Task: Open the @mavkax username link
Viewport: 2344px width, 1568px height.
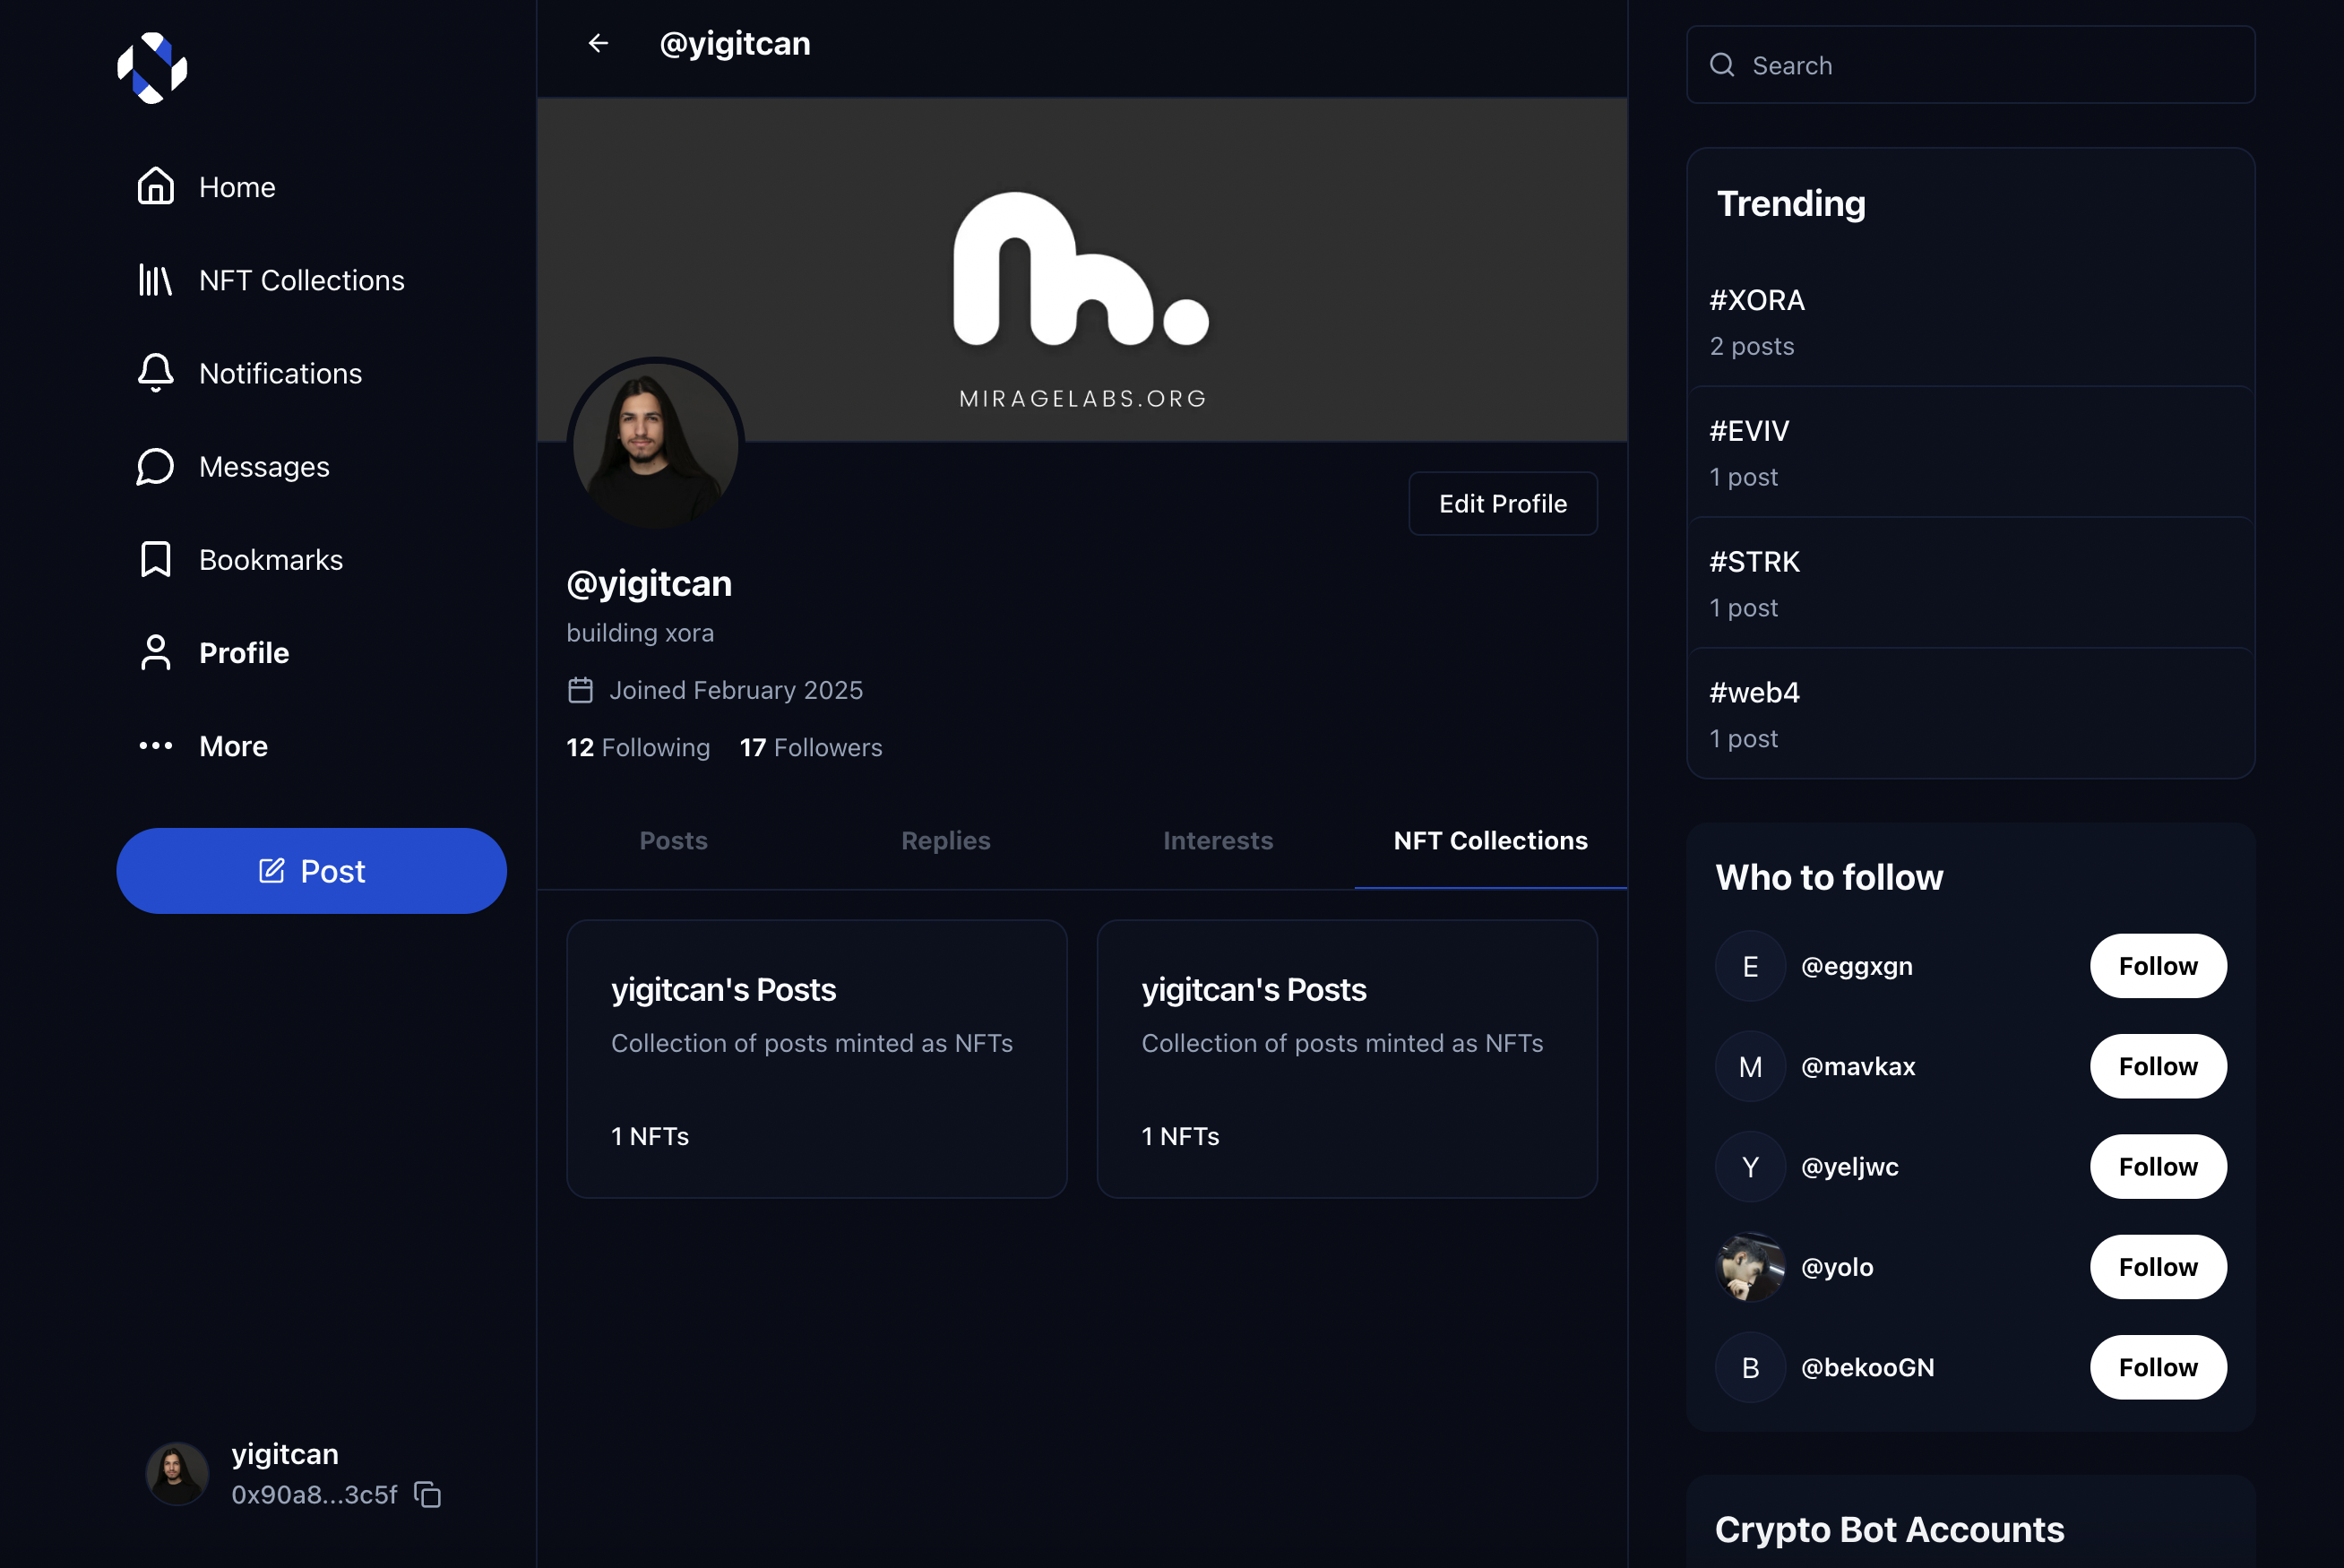Action: tap(1858, 1066)
